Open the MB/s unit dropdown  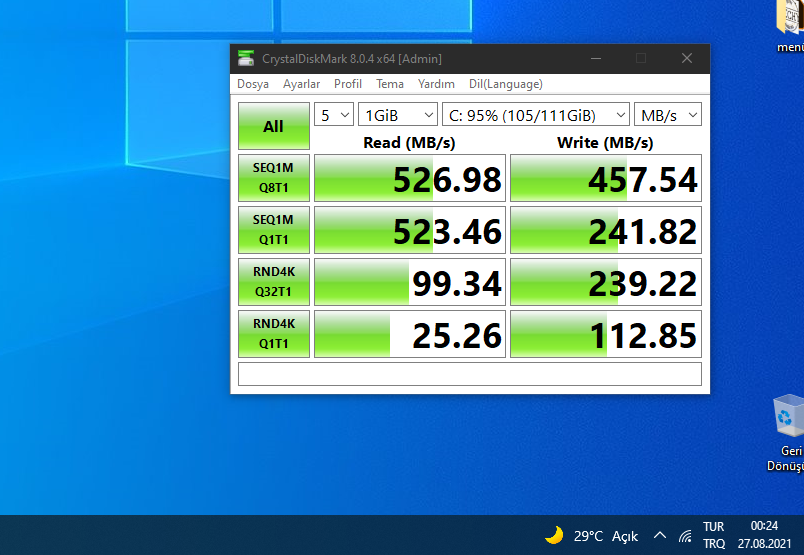[668, 115]
